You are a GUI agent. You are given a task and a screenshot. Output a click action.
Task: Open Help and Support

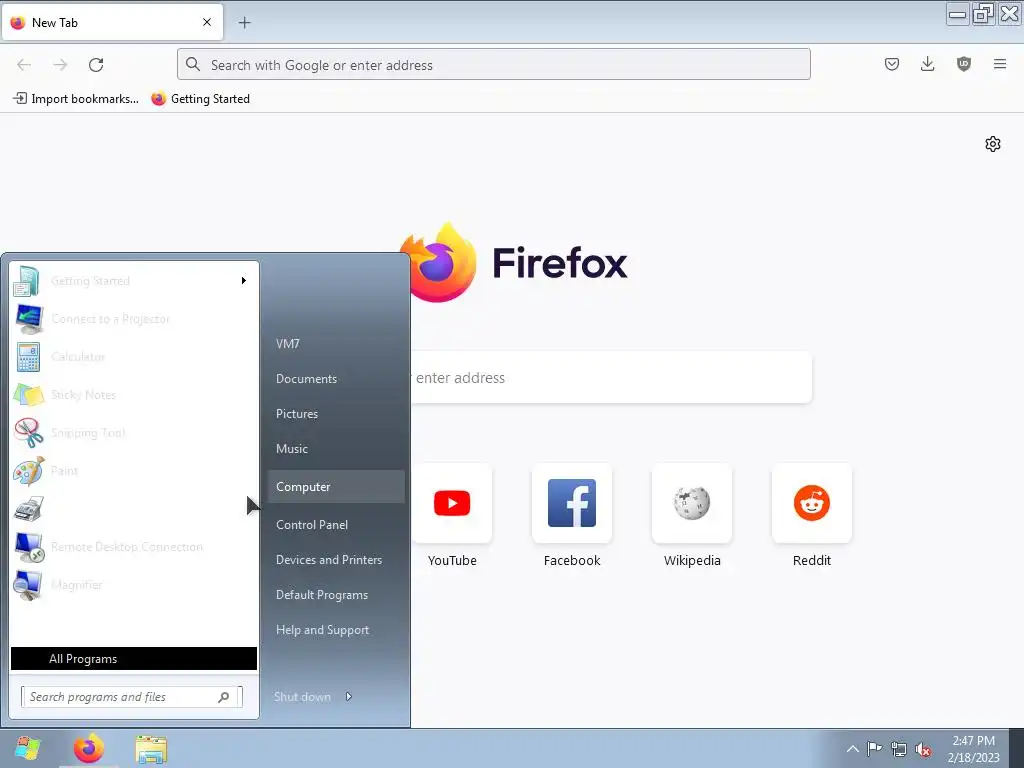click(322, 630)
